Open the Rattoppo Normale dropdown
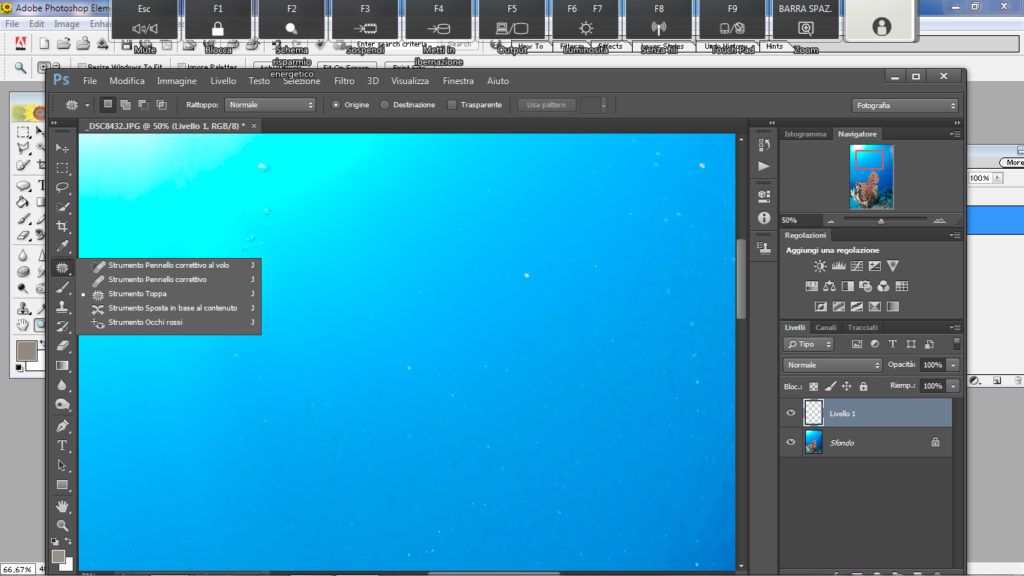The width and height of the screenshot is (1024, 576). coord(270,105)
